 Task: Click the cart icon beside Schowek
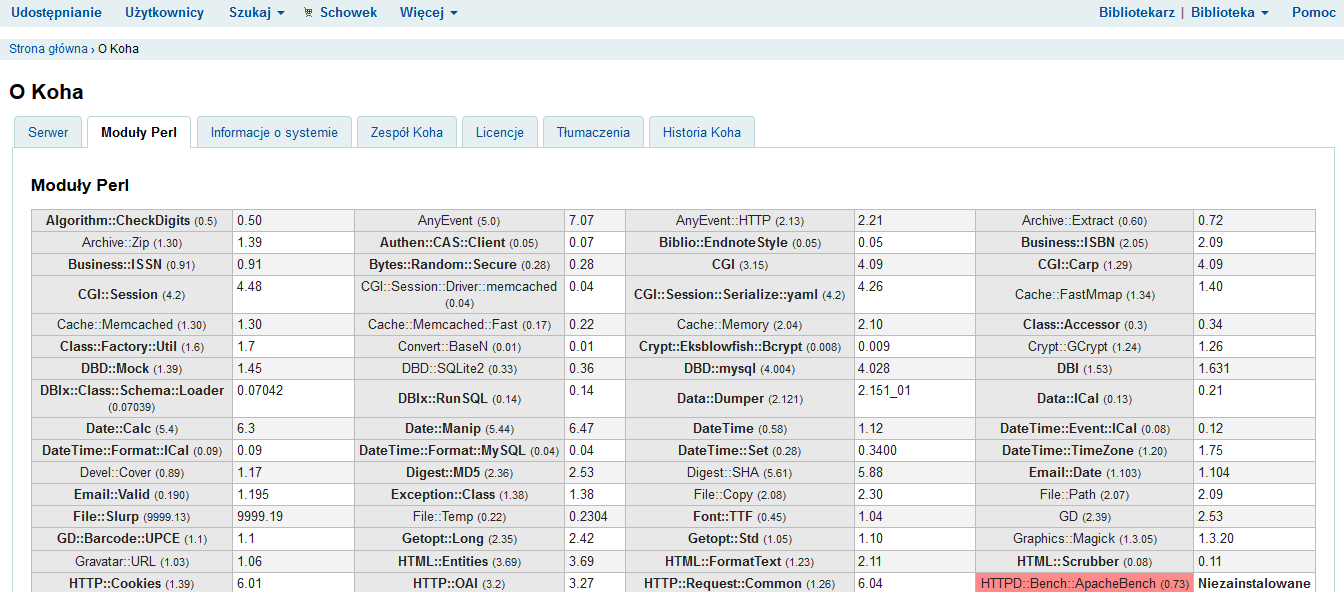tap(308, 13)
